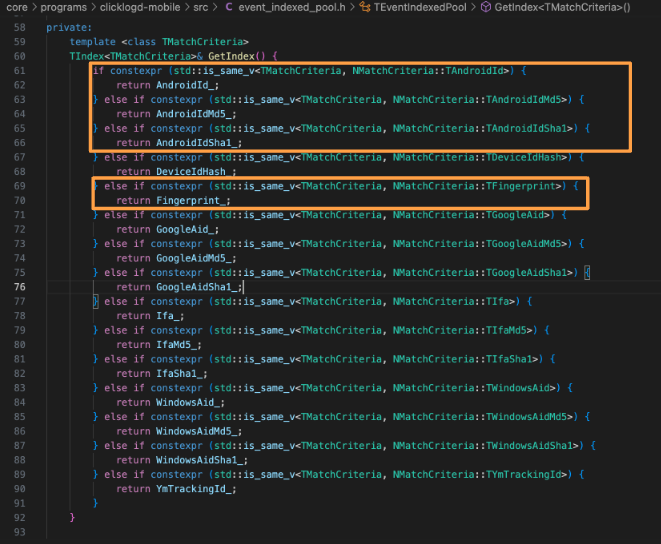This screenshot has width=661, height=544.
Task: Click line number 93
Action: coord(19,532)
